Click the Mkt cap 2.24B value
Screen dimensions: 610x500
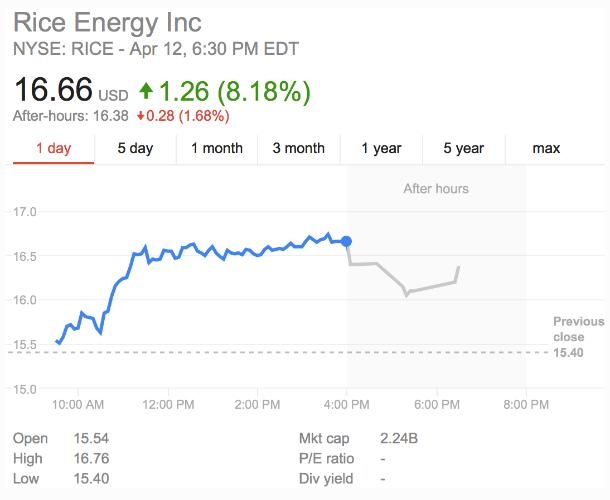click(400, 439)
